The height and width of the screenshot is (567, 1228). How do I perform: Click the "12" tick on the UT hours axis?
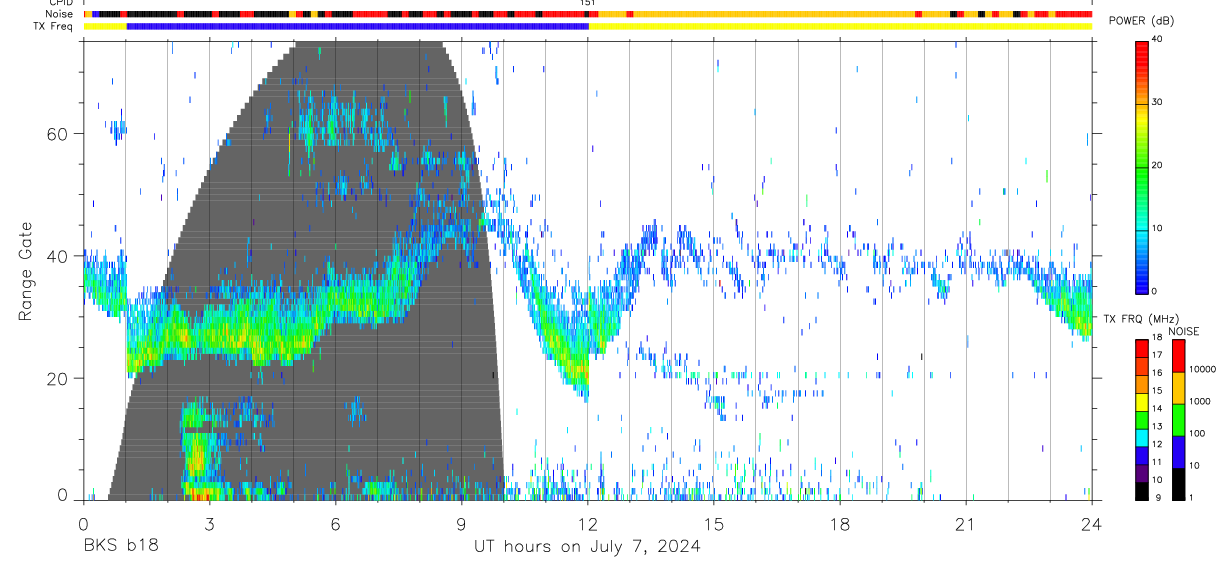point(587,524)
